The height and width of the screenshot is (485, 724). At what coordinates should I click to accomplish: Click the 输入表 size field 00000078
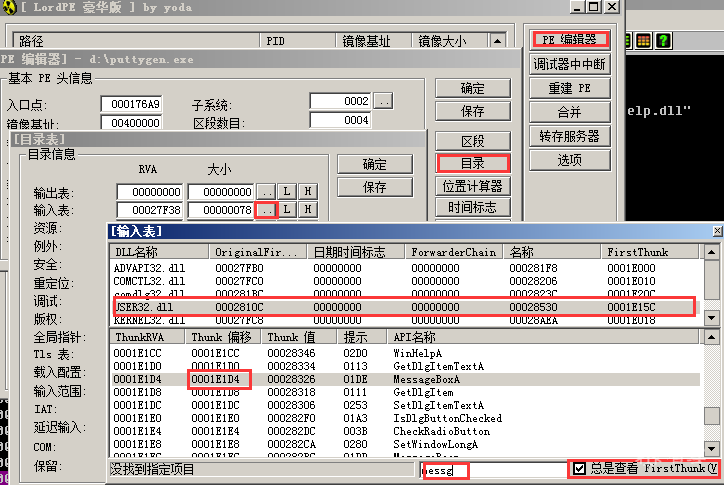click(221, 210)
